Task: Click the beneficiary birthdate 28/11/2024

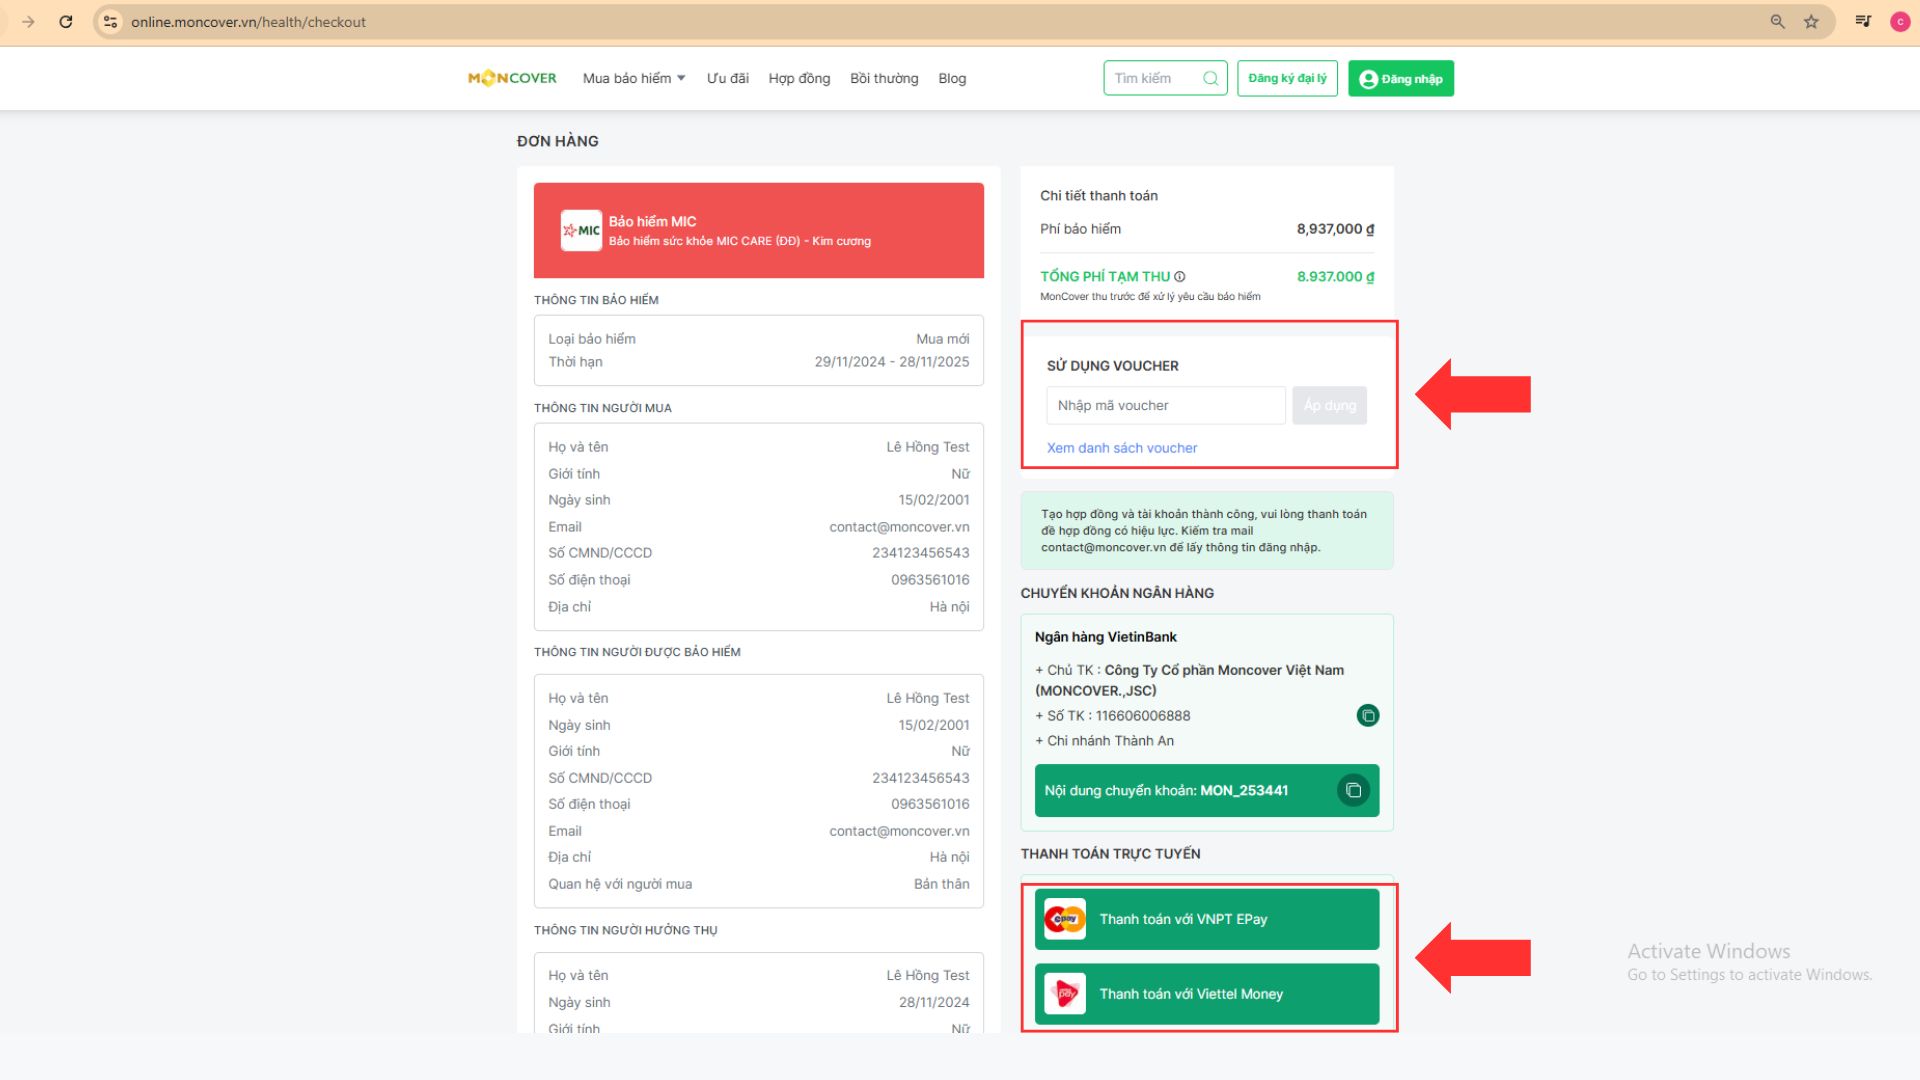Action: coord(933,1002)
